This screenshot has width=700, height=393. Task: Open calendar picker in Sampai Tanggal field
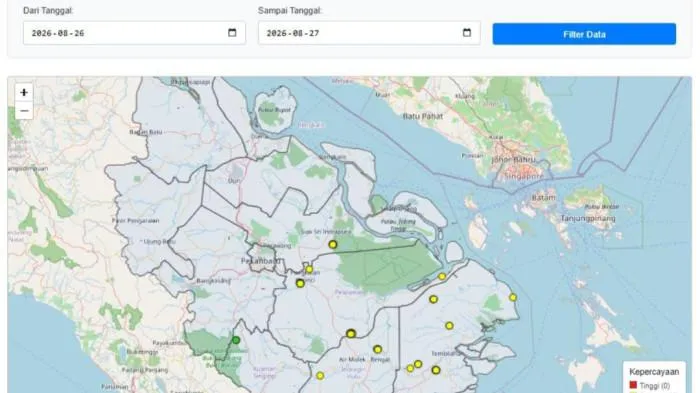coord(467,33)
